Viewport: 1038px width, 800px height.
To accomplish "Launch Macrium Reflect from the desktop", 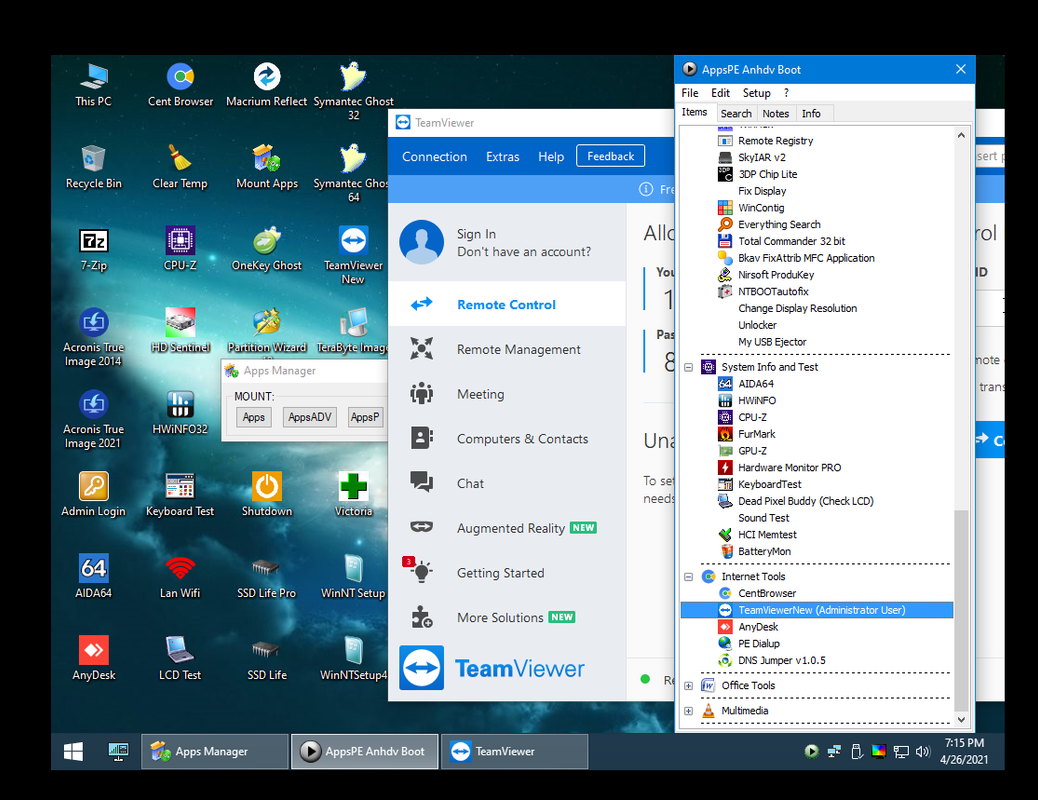I will tap(267, 85).
